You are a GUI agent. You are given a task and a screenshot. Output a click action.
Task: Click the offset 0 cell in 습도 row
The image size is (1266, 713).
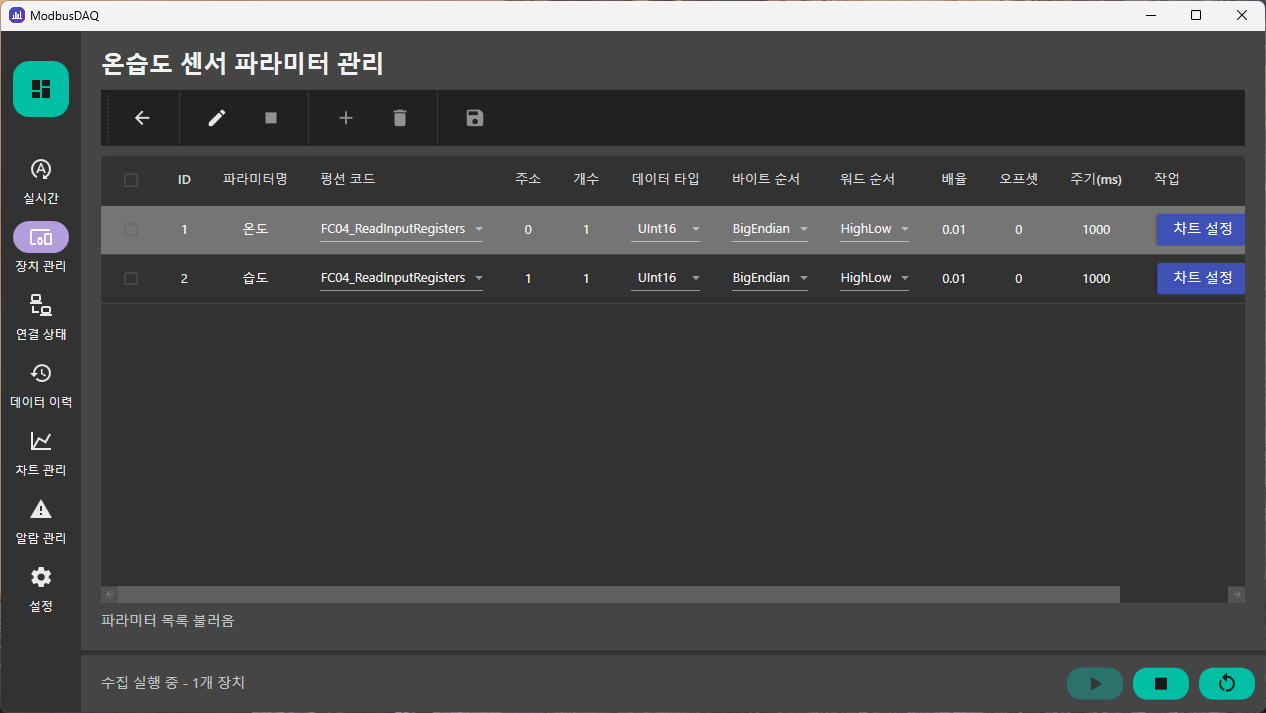coord(1019,279)
